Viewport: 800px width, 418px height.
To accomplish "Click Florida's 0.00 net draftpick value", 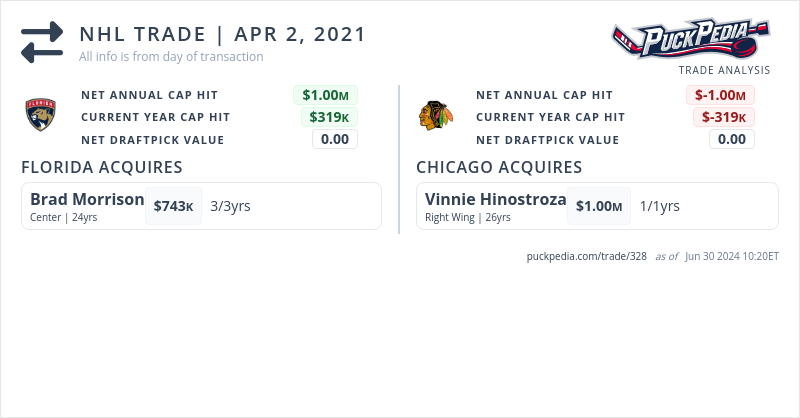I will pos(335,139).
